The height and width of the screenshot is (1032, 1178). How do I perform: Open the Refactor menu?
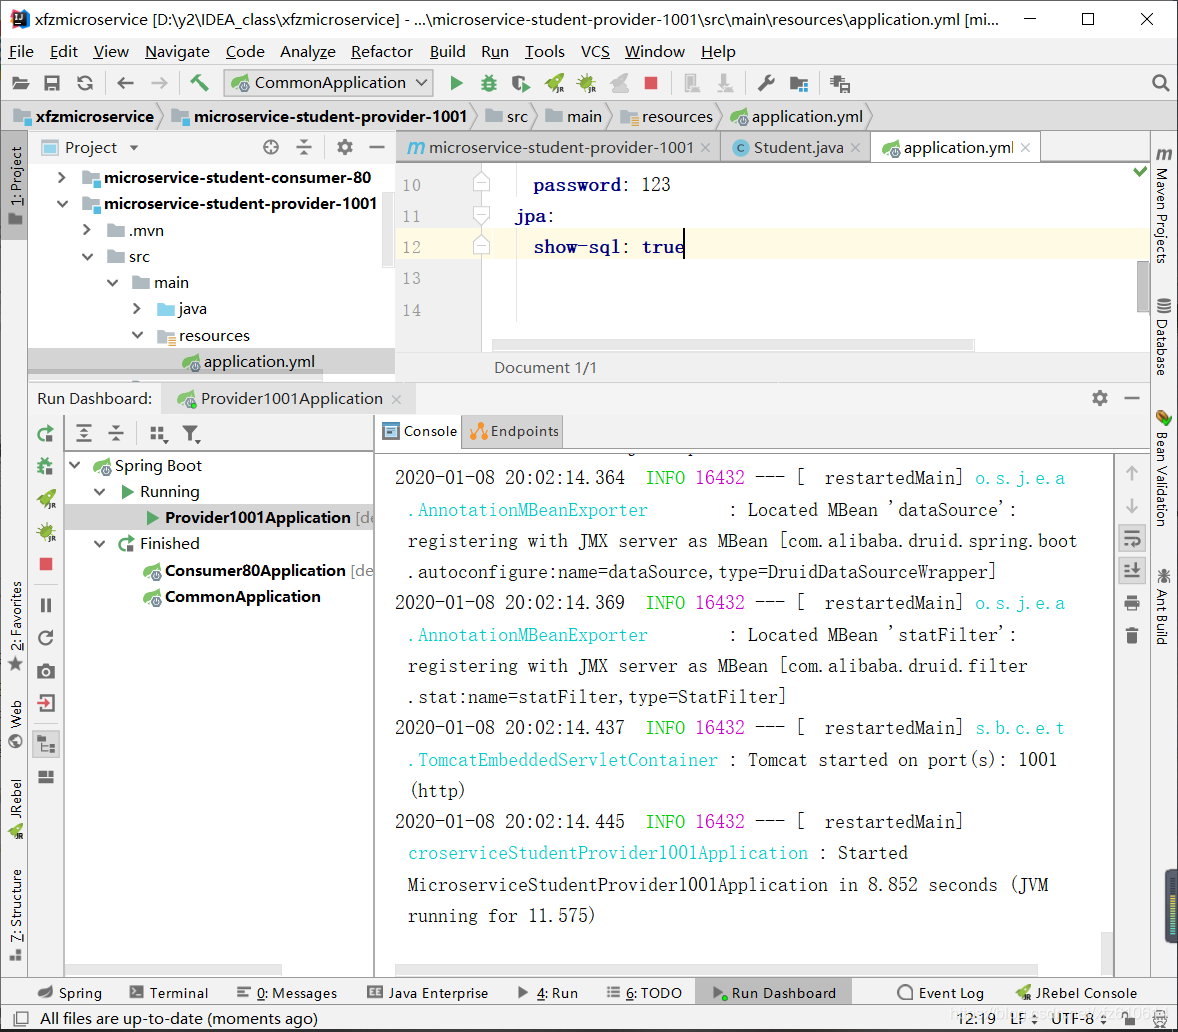[x=382, y=52]
